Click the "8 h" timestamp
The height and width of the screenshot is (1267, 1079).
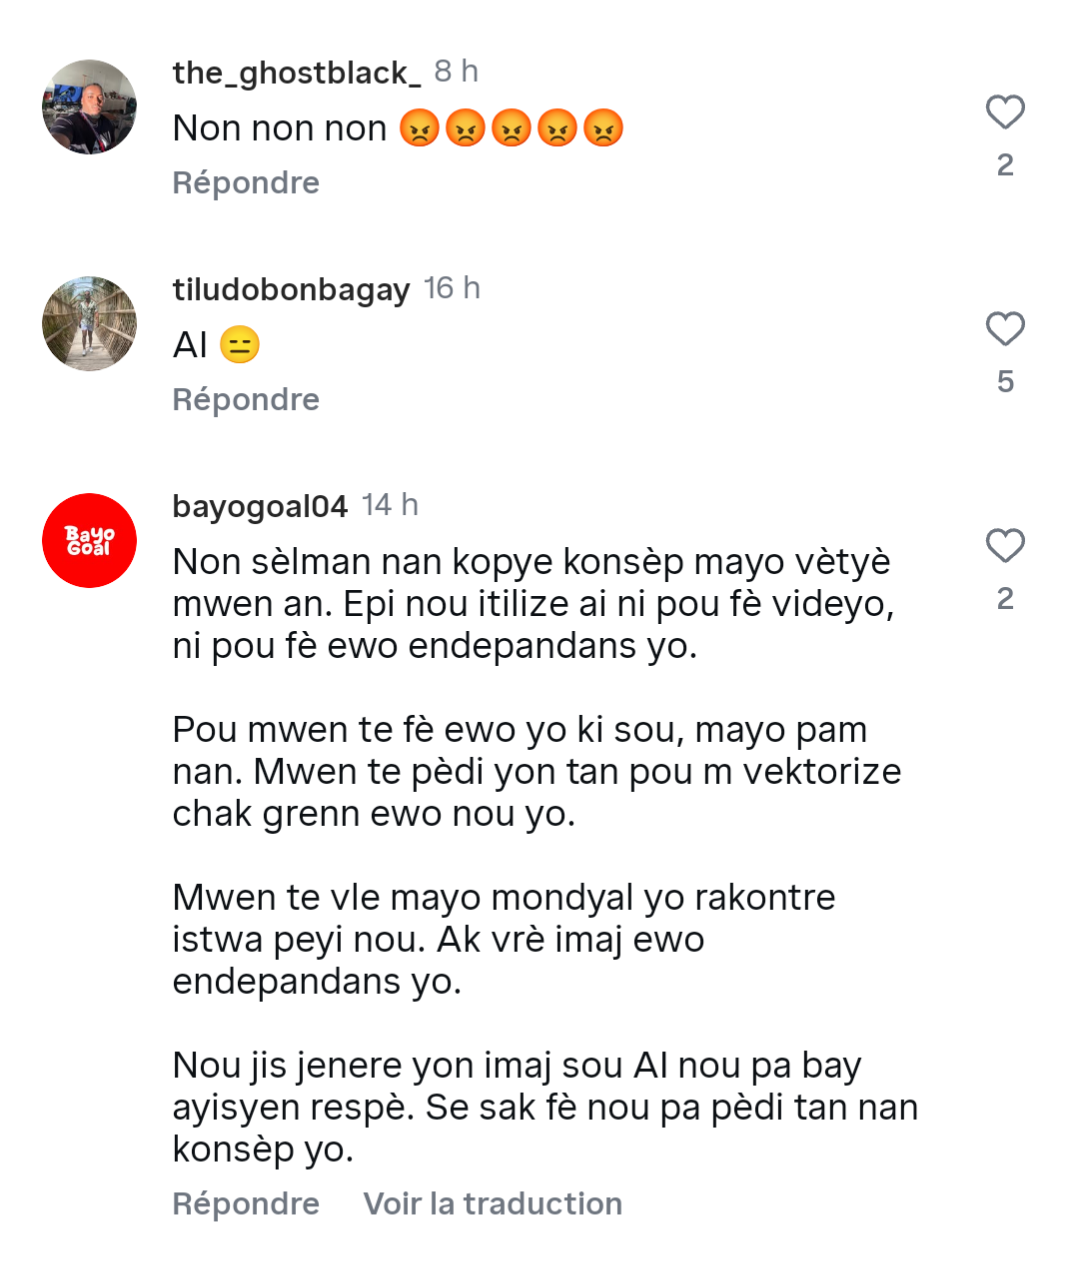(x=456, y=72)
